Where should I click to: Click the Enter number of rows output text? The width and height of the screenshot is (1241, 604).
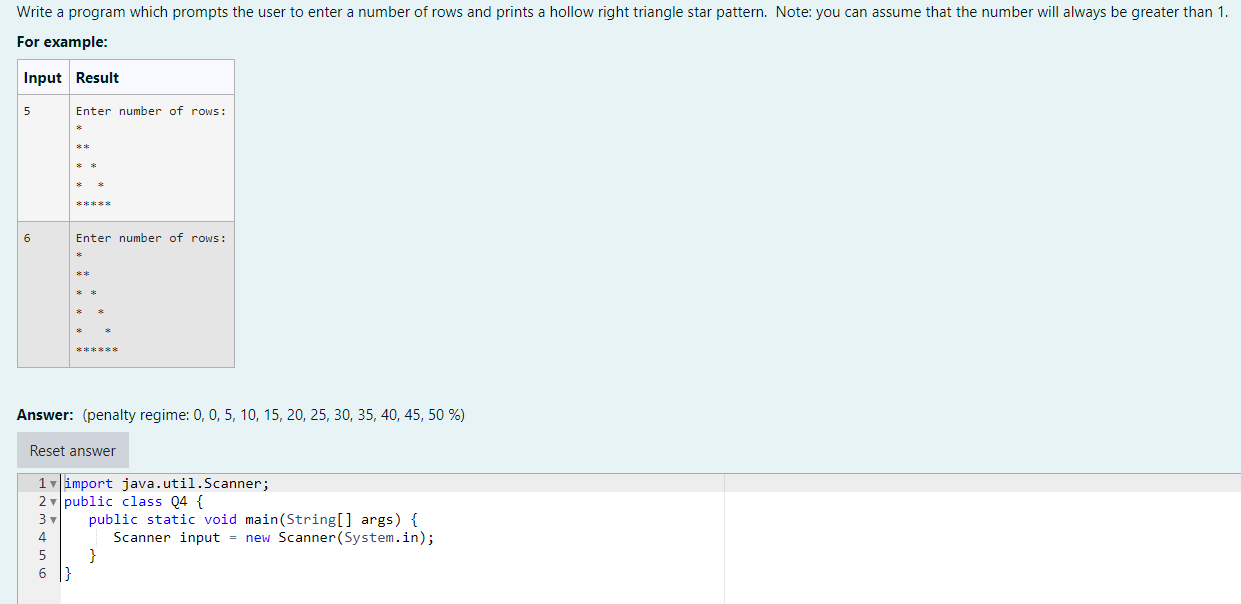click(x=151, y=111)
